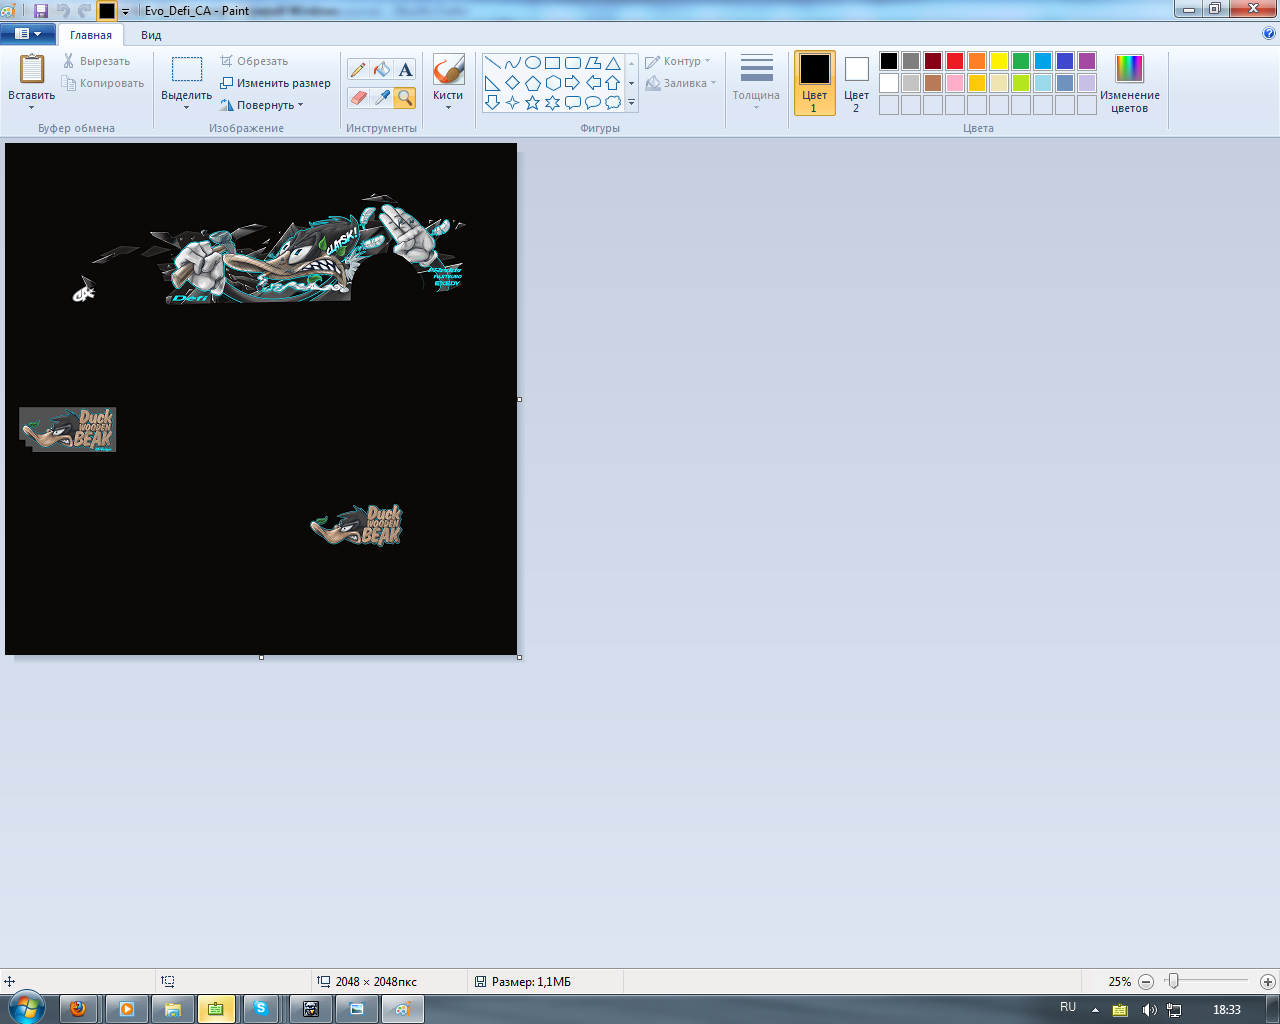Open the Paint application menu button
This screenshot has width=1280, height=1024.
(x=28, y=34)
